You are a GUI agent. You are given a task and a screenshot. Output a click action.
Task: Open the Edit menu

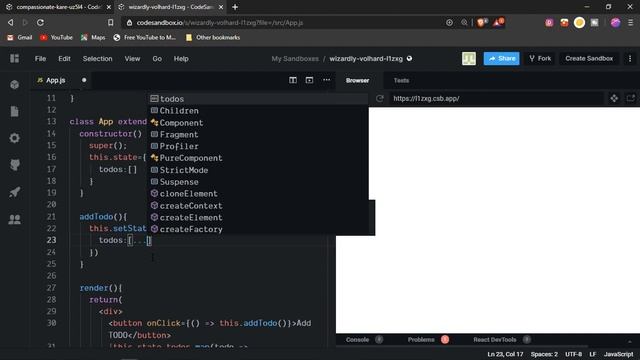tap(64, 59)
